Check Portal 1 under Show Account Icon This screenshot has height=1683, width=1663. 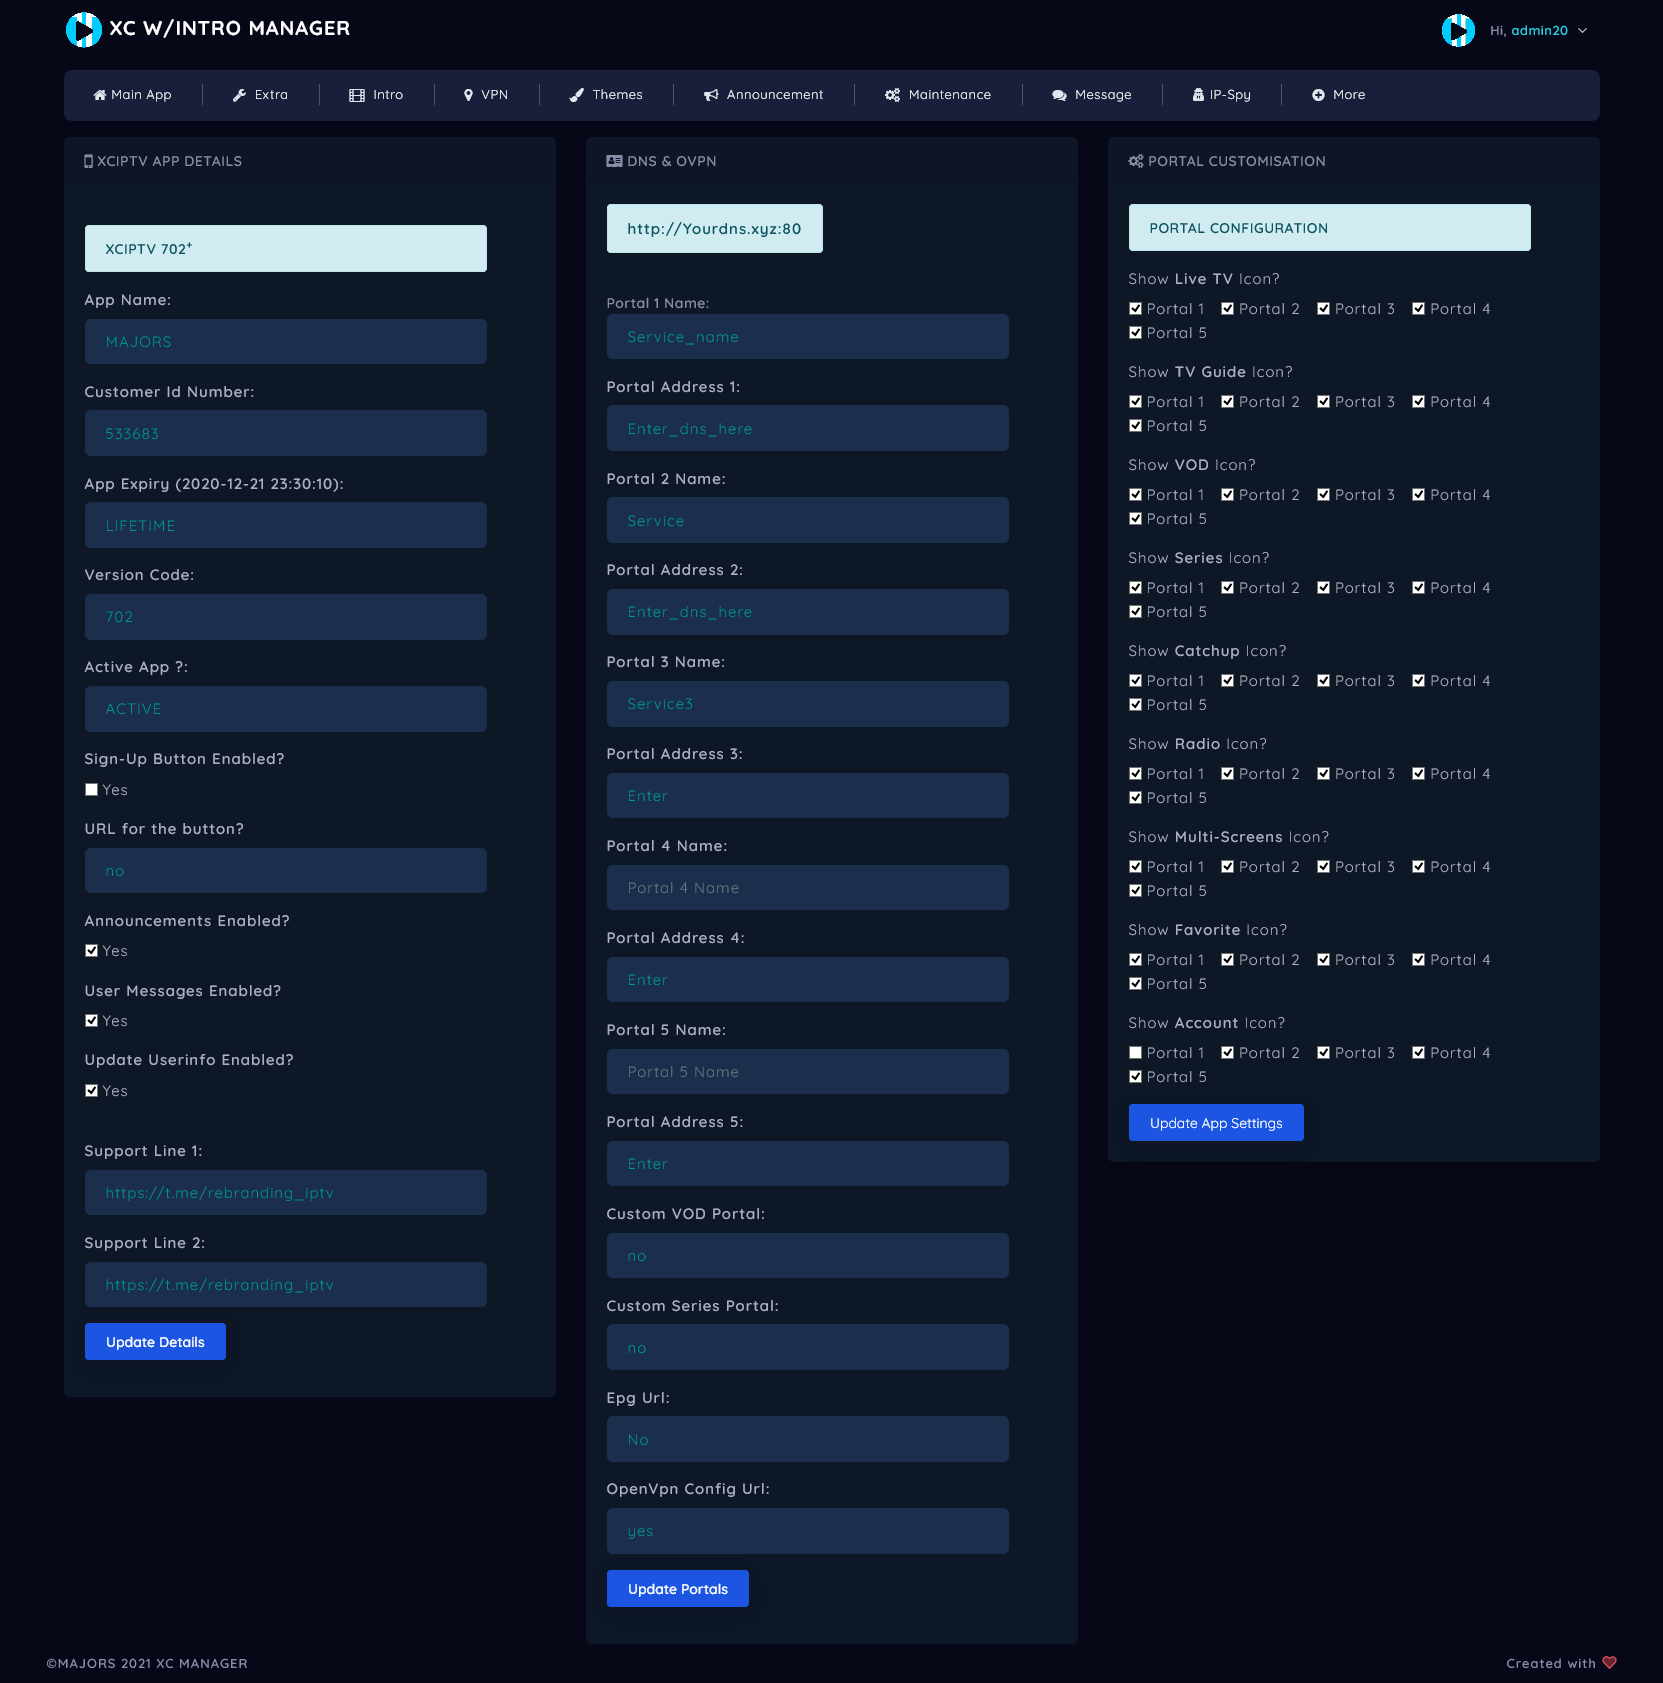click(1135, 1053)
